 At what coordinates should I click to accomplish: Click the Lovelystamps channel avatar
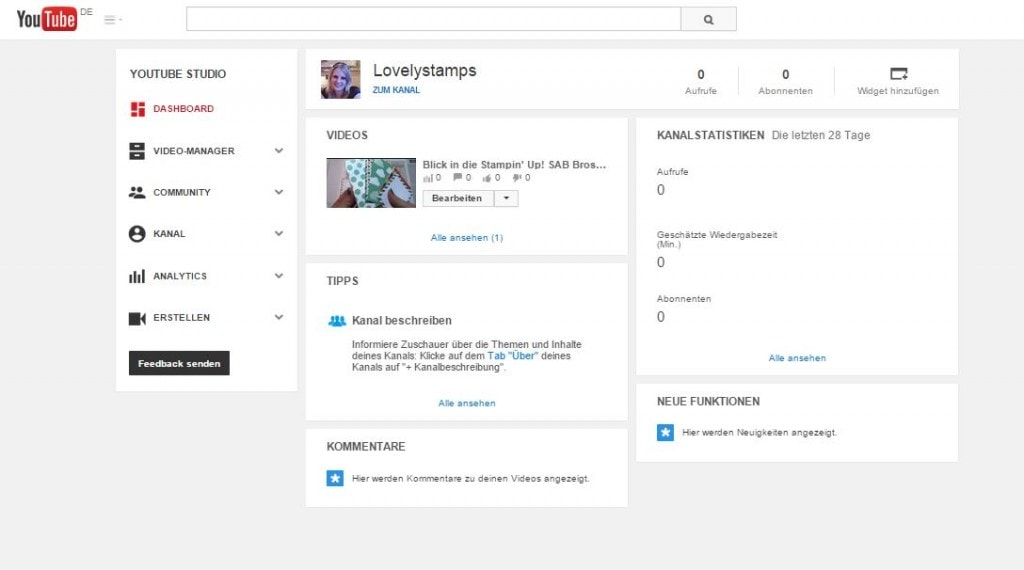pyautogui.click(x=340, y=79)
